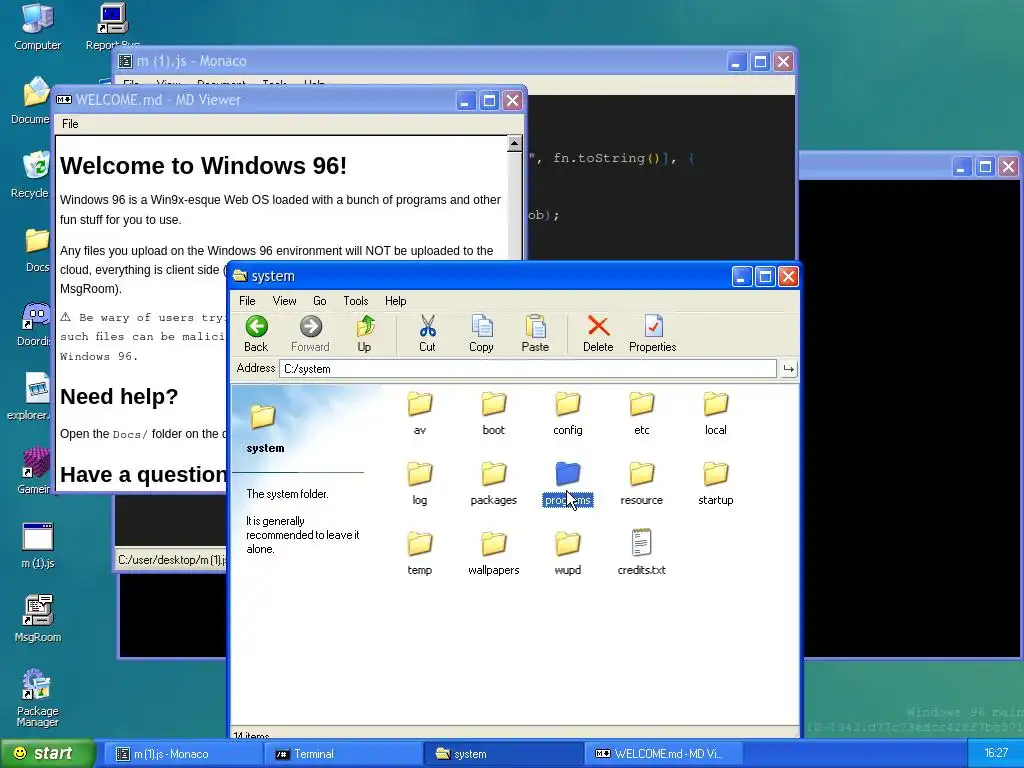Cut the selected item with the scissors
This screenshot has width=1024, height=768.
point(427,334)
